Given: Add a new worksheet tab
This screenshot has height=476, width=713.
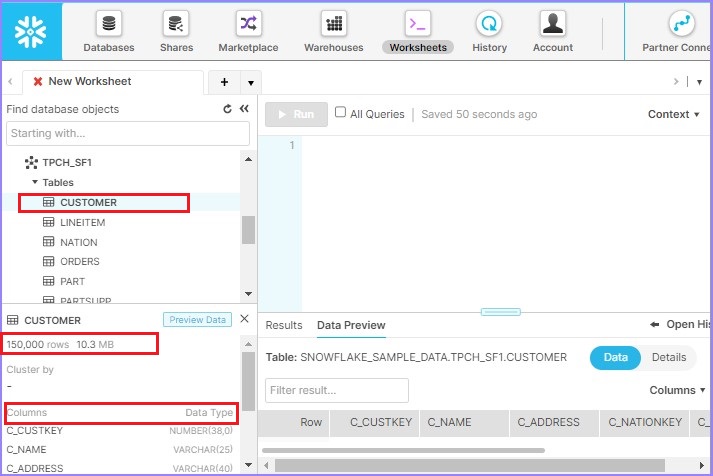Looking at the screenshot, I should [224, 82].
